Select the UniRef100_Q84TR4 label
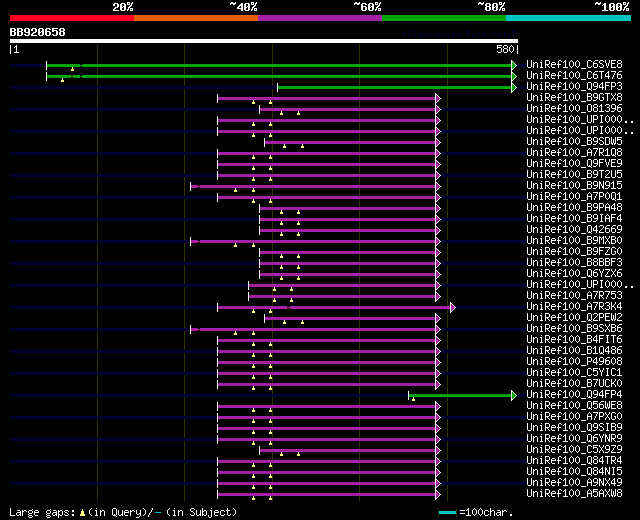640x520 pixels. point(574,461)
